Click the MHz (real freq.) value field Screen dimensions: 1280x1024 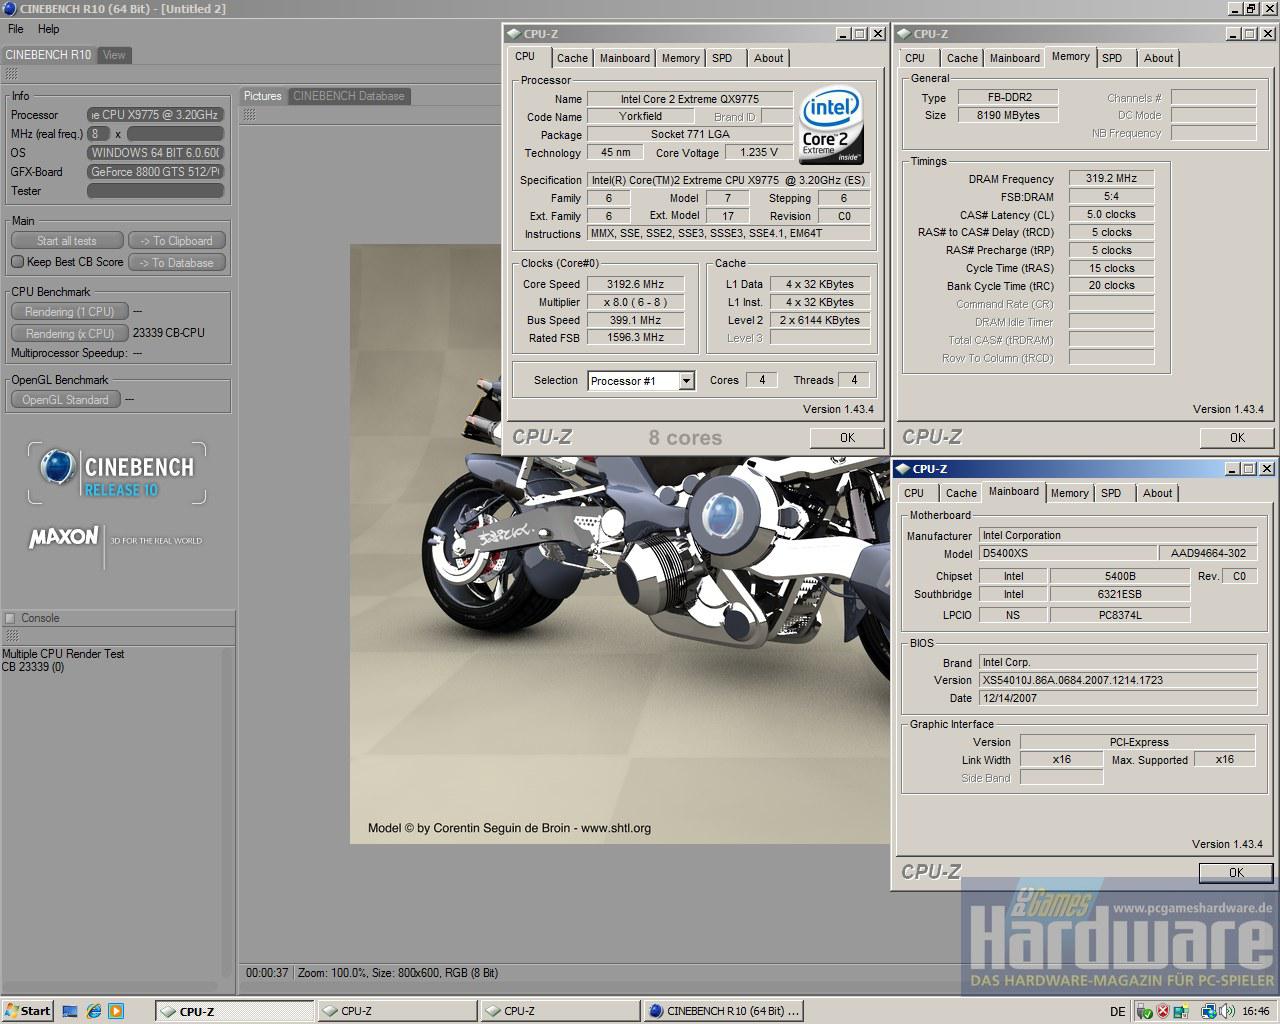(98, 134)
